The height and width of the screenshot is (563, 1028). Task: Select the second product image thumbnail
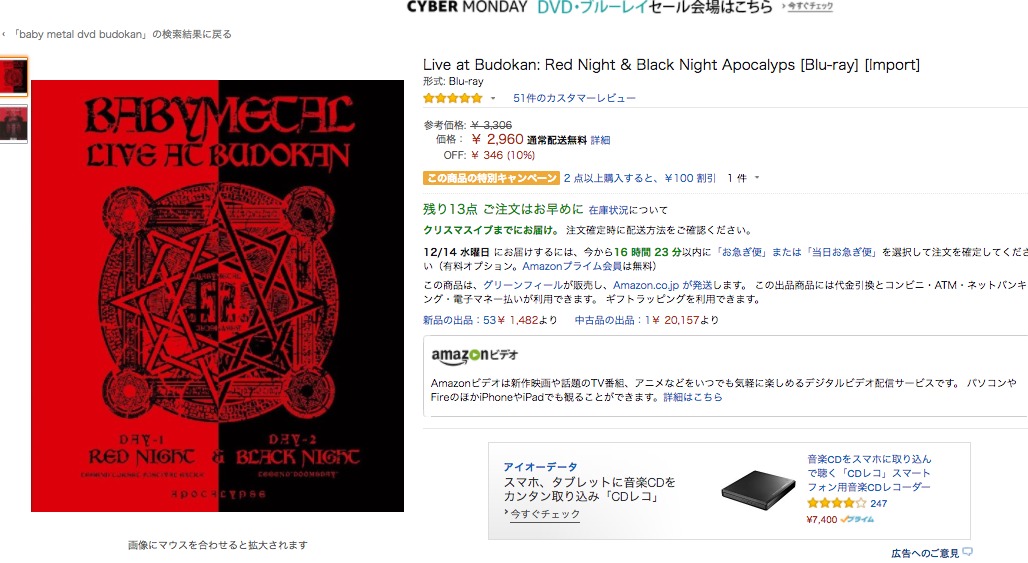(13, 123)
